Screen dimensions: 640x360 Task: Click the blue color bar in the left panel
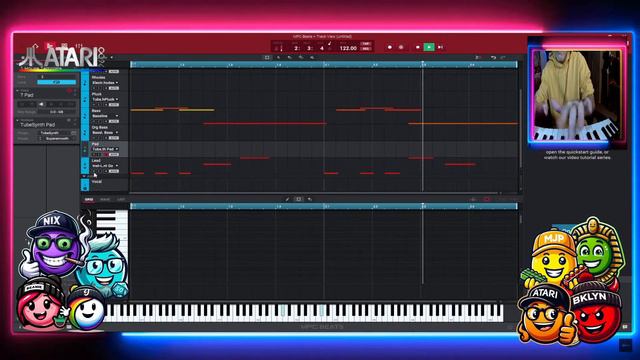click(56, 82)
